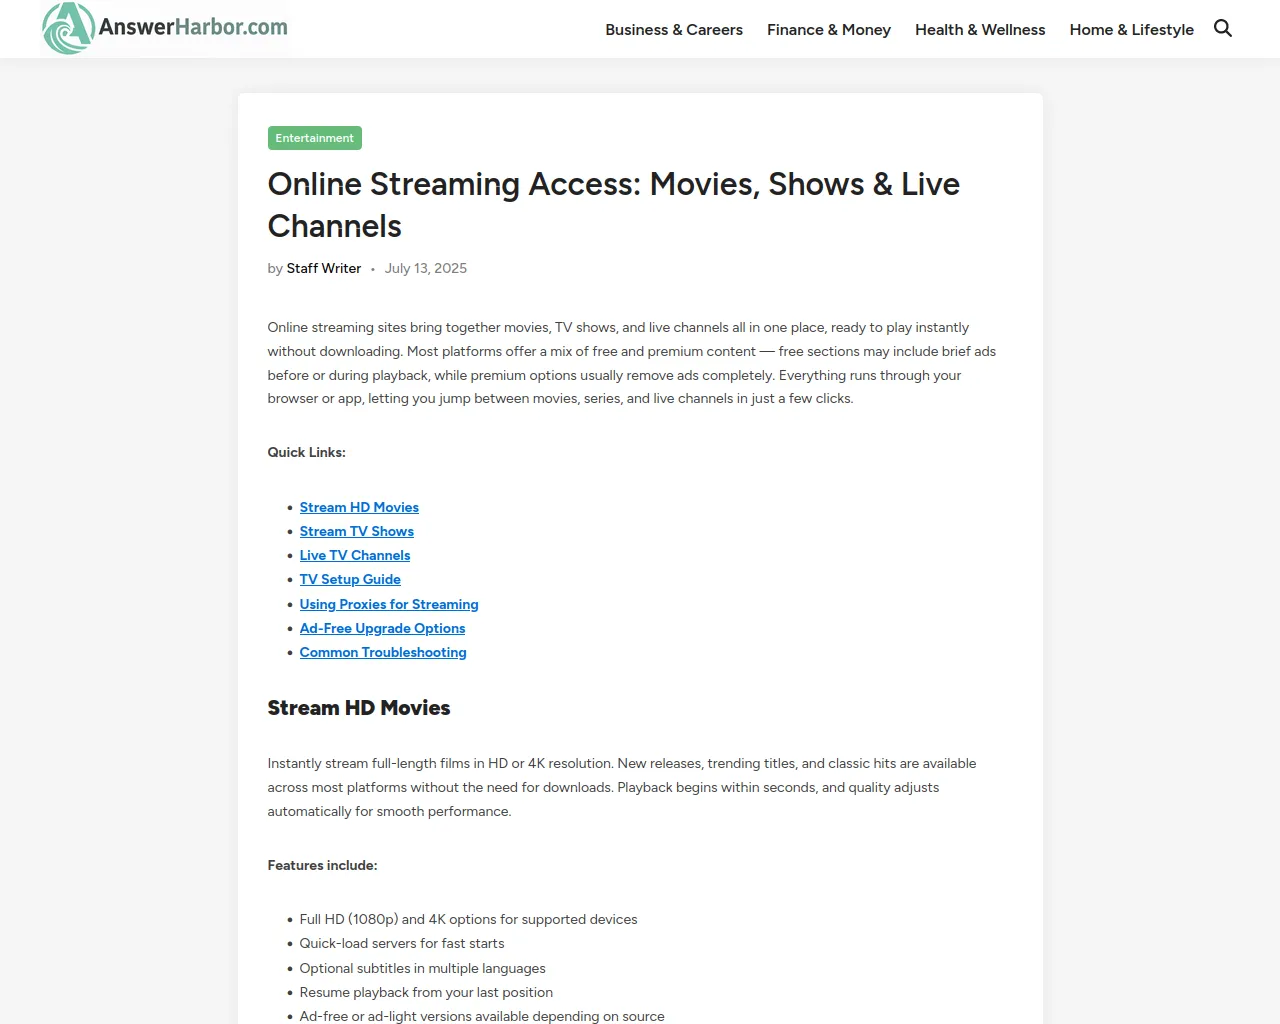The height and width of the screenshot is (1024, 1280).
Task: Click the July 13, 2025 publish date
Action: pyautogui.click(x=425, y=268)
